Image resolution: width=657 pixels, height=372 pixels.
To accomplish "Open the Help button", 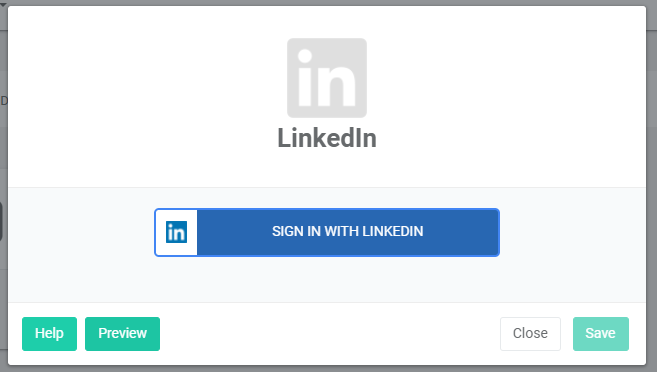I will 49,334.
